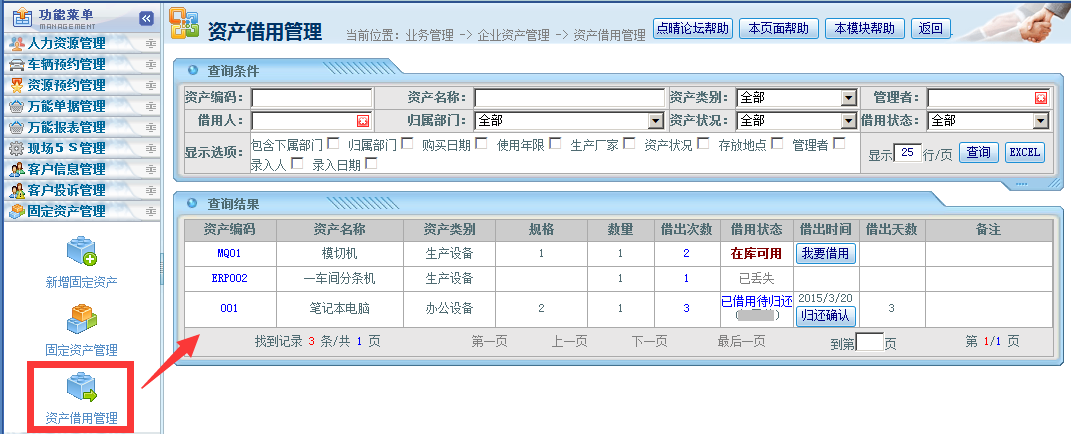Click the 资产名称 input field

pos(569,98)
